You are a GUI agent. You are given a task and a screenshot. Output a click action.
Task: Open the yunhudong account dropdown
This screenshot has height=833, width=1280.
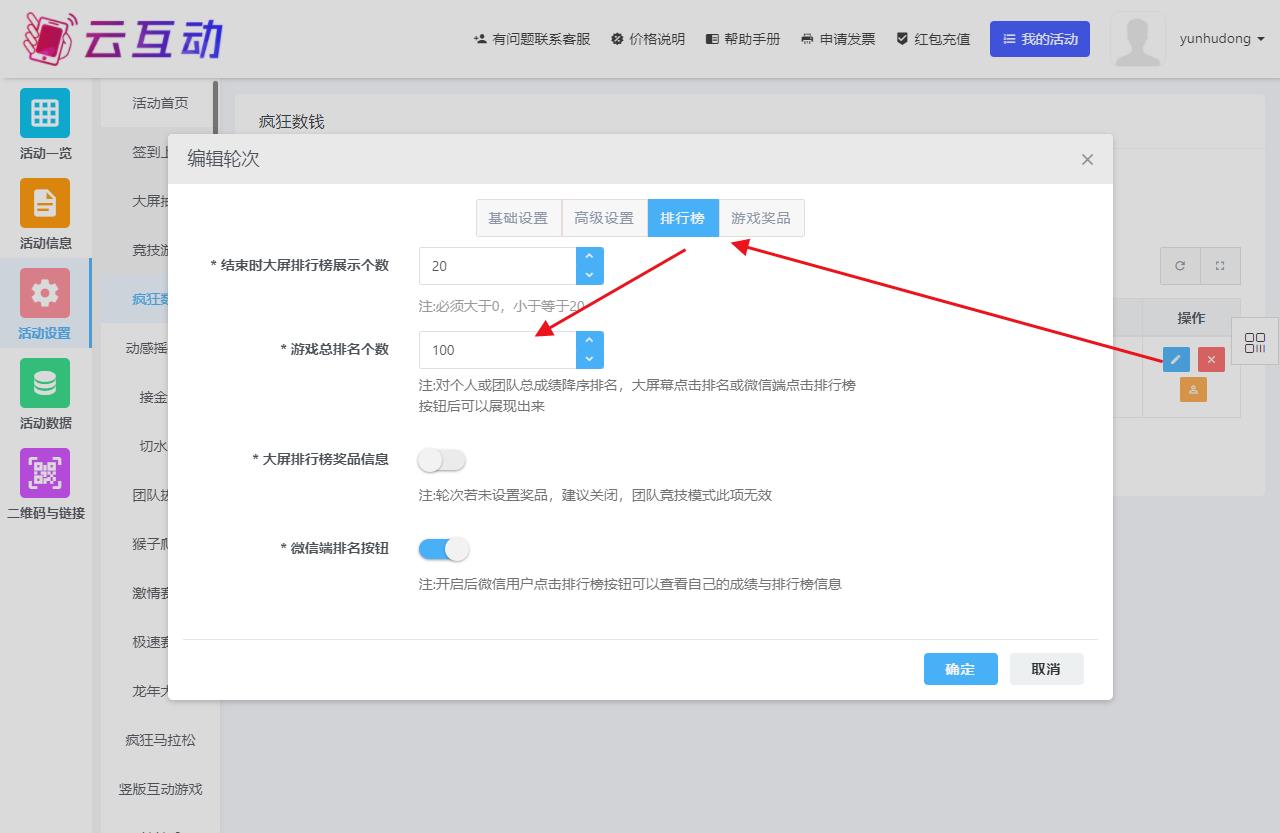[1222, 39]
